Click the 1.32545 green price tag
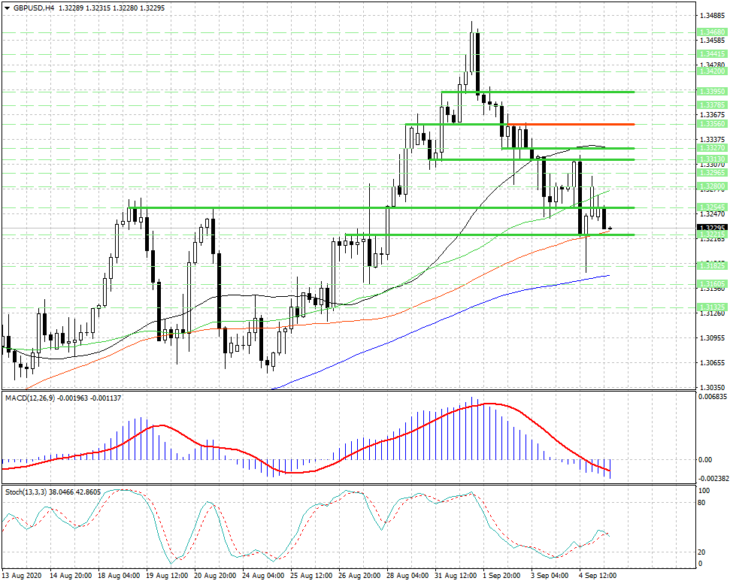This screenshot has width=730, height=584. coord(712,207)
